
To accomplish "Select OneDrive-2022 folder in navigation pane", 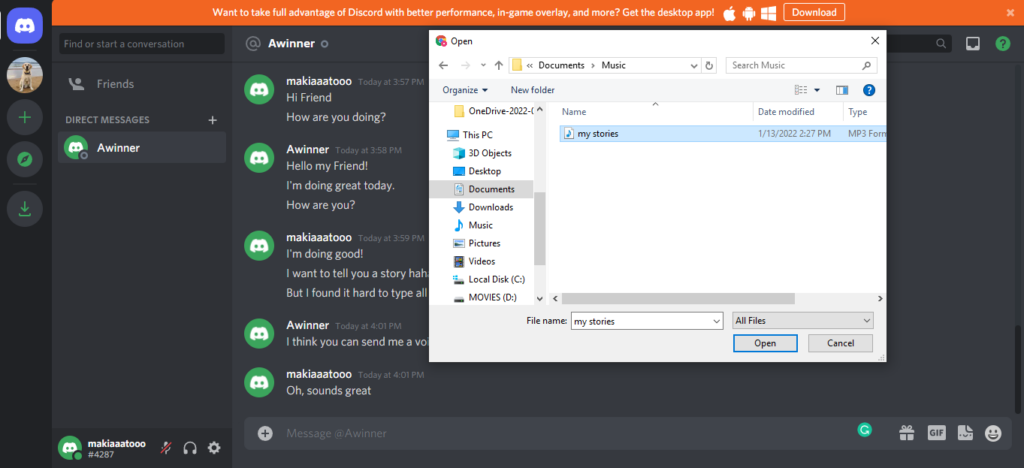I will [493, 110].
